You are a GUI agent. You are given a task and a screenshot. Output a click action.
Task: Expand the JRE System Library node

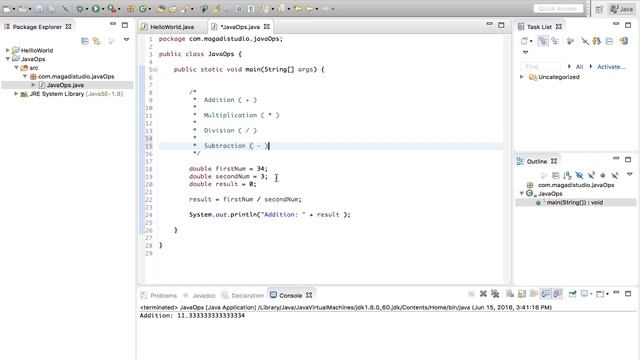[16, 94]
